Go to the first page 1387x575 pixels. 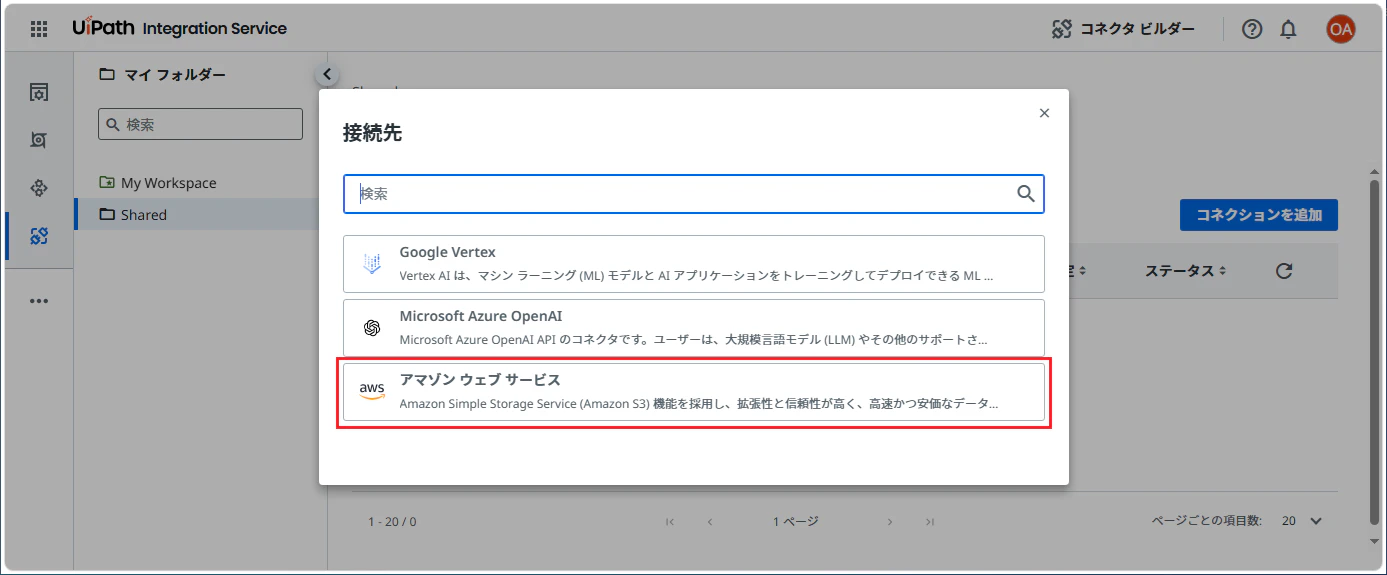tap(670, 521)
